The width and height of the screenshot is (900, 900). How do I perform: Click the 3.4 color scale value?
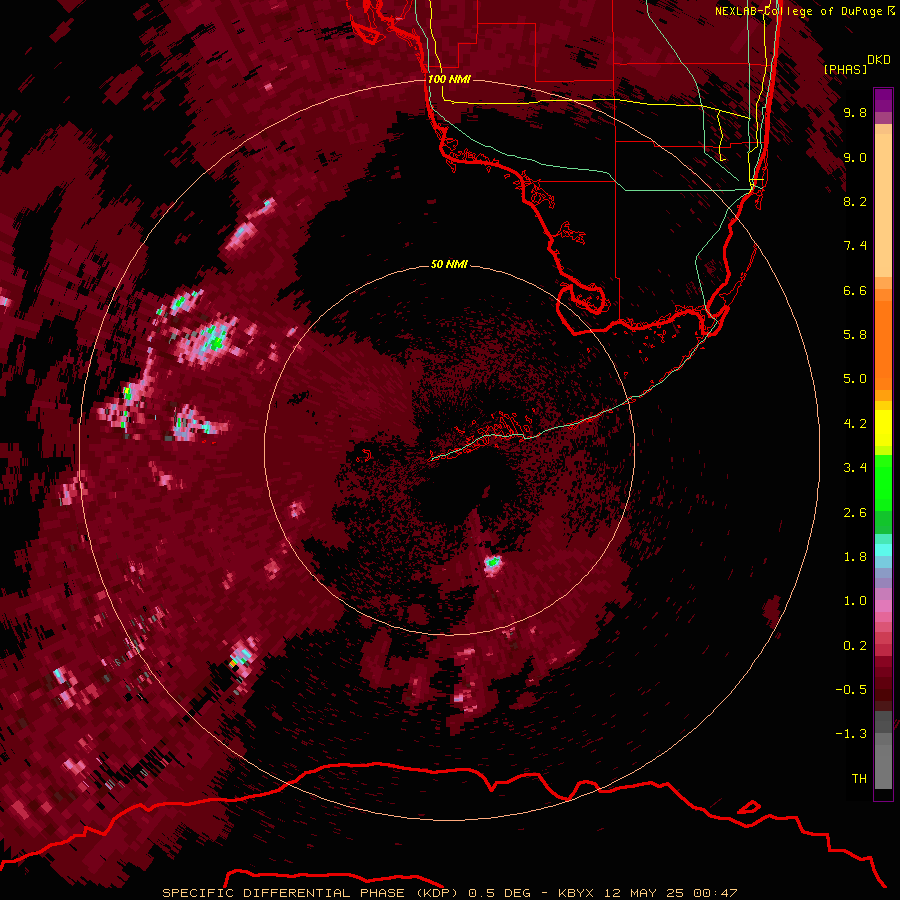(x=855, y=468)
